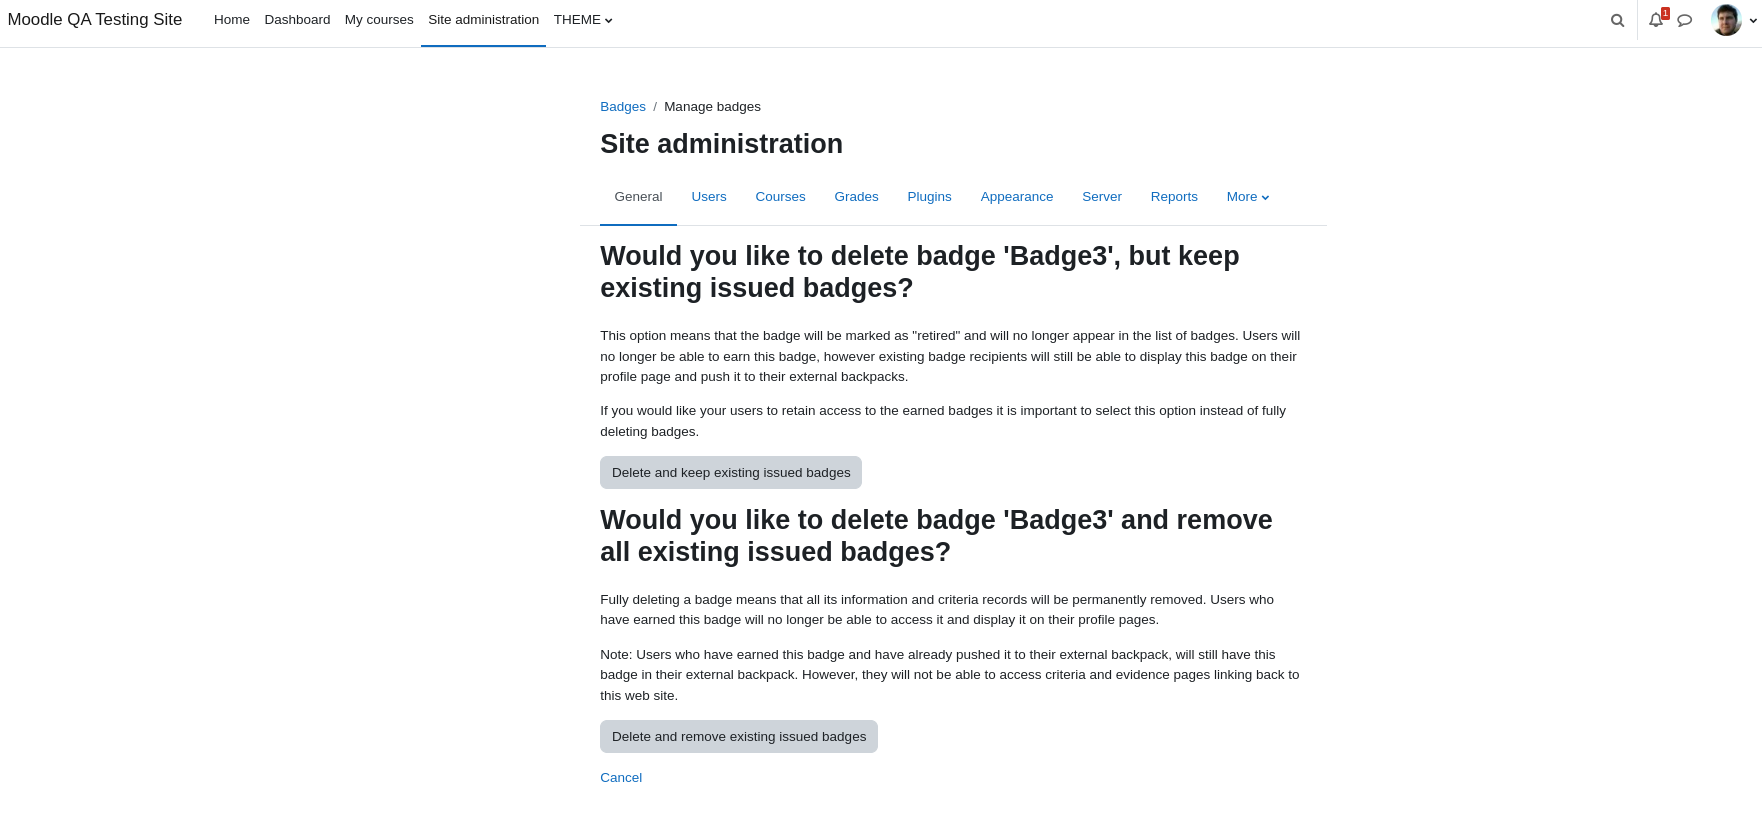Go to Home in top navigation
The height and width of the screenshot is (832, 1762).
click(232, 20)
